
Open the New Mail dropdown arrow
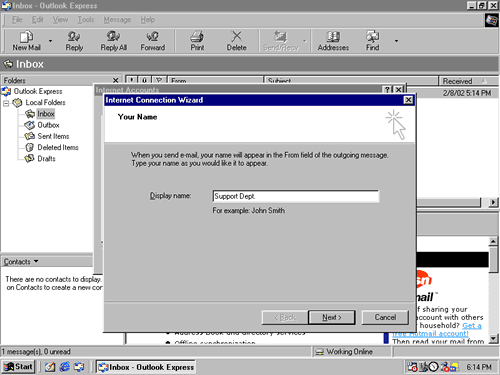pyautogui.click(x=50, y=41)
